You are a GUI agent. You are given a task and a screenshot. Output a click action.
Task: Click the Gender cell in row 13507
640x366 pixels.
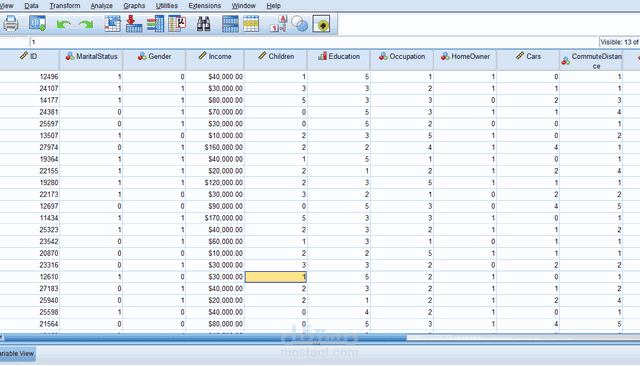[154, 135]
